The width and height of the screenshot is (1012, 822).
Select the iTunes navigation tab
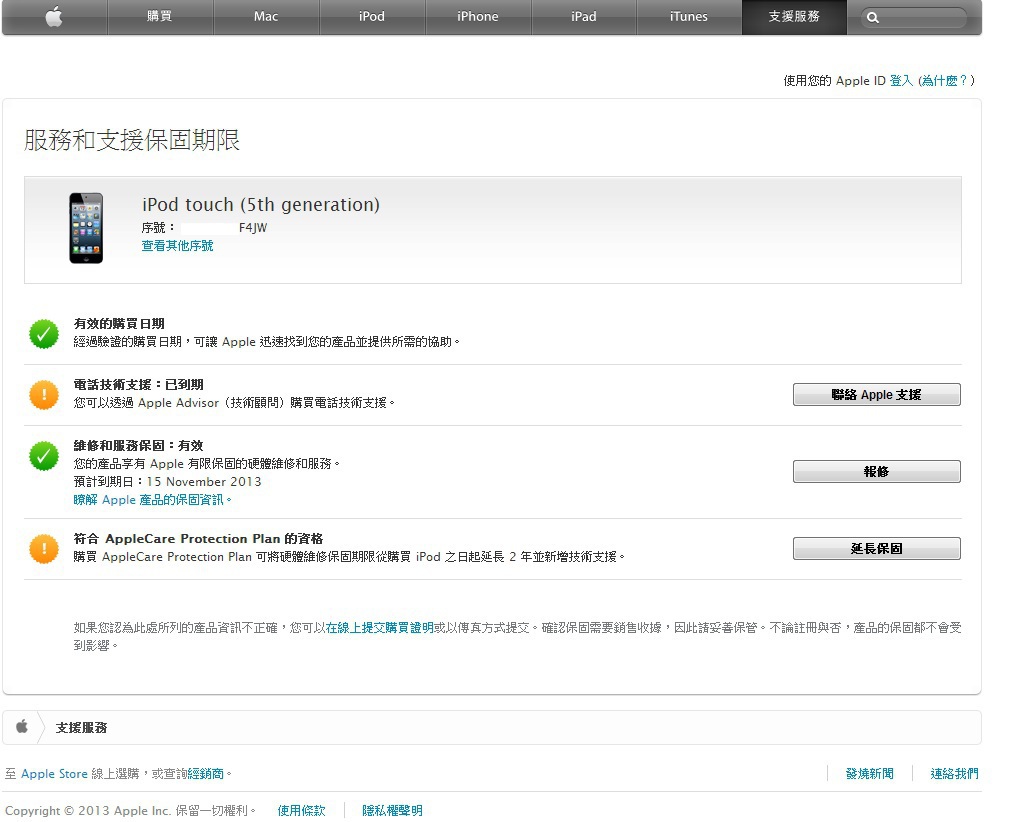click(x=689, y=17)
